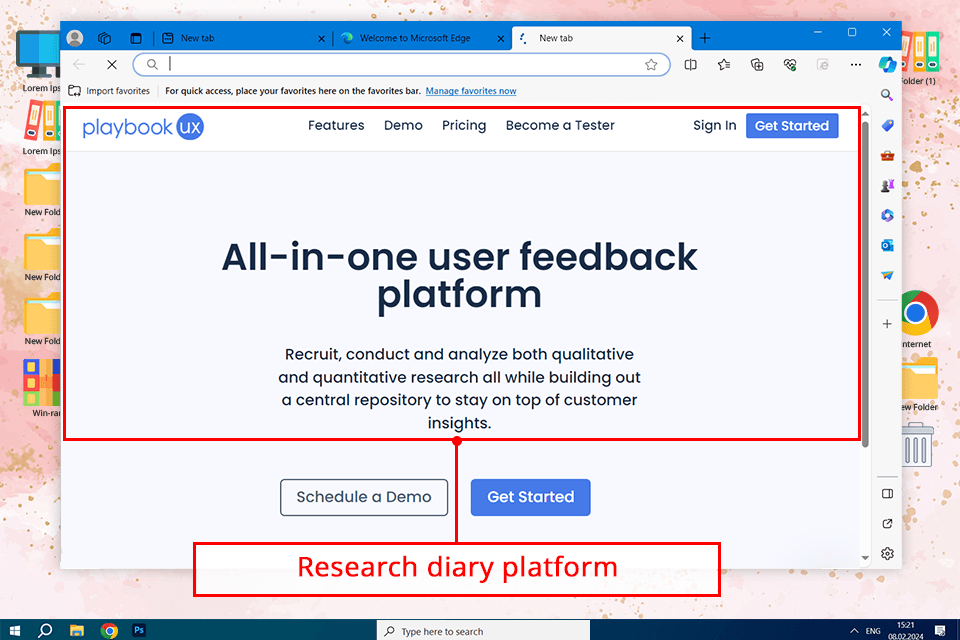Viewport: 960px width, 640px height.
Task: Open Settings and more ellipsis menu
Action: coord(856,64)
